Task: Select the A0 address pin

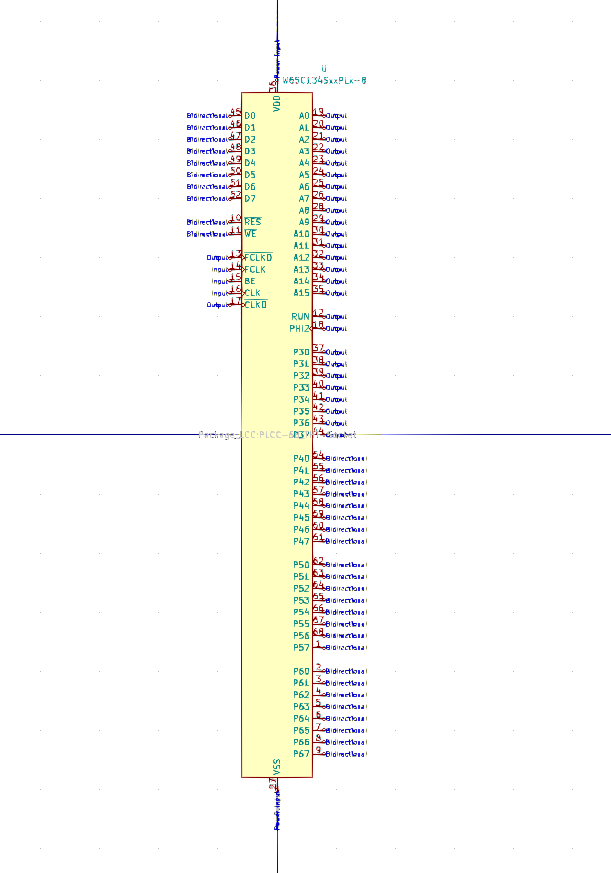Action: [304, 116]
